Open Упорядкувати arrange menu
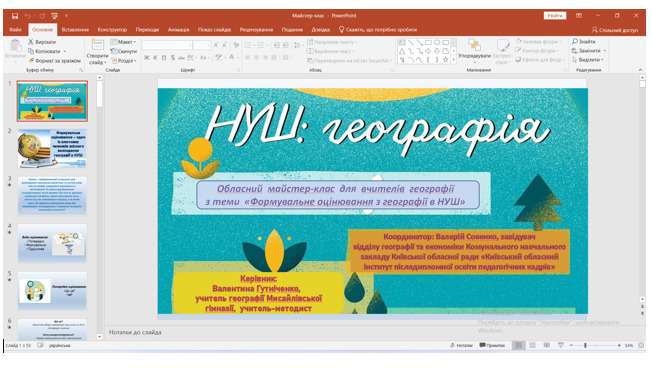 point(474,51)
